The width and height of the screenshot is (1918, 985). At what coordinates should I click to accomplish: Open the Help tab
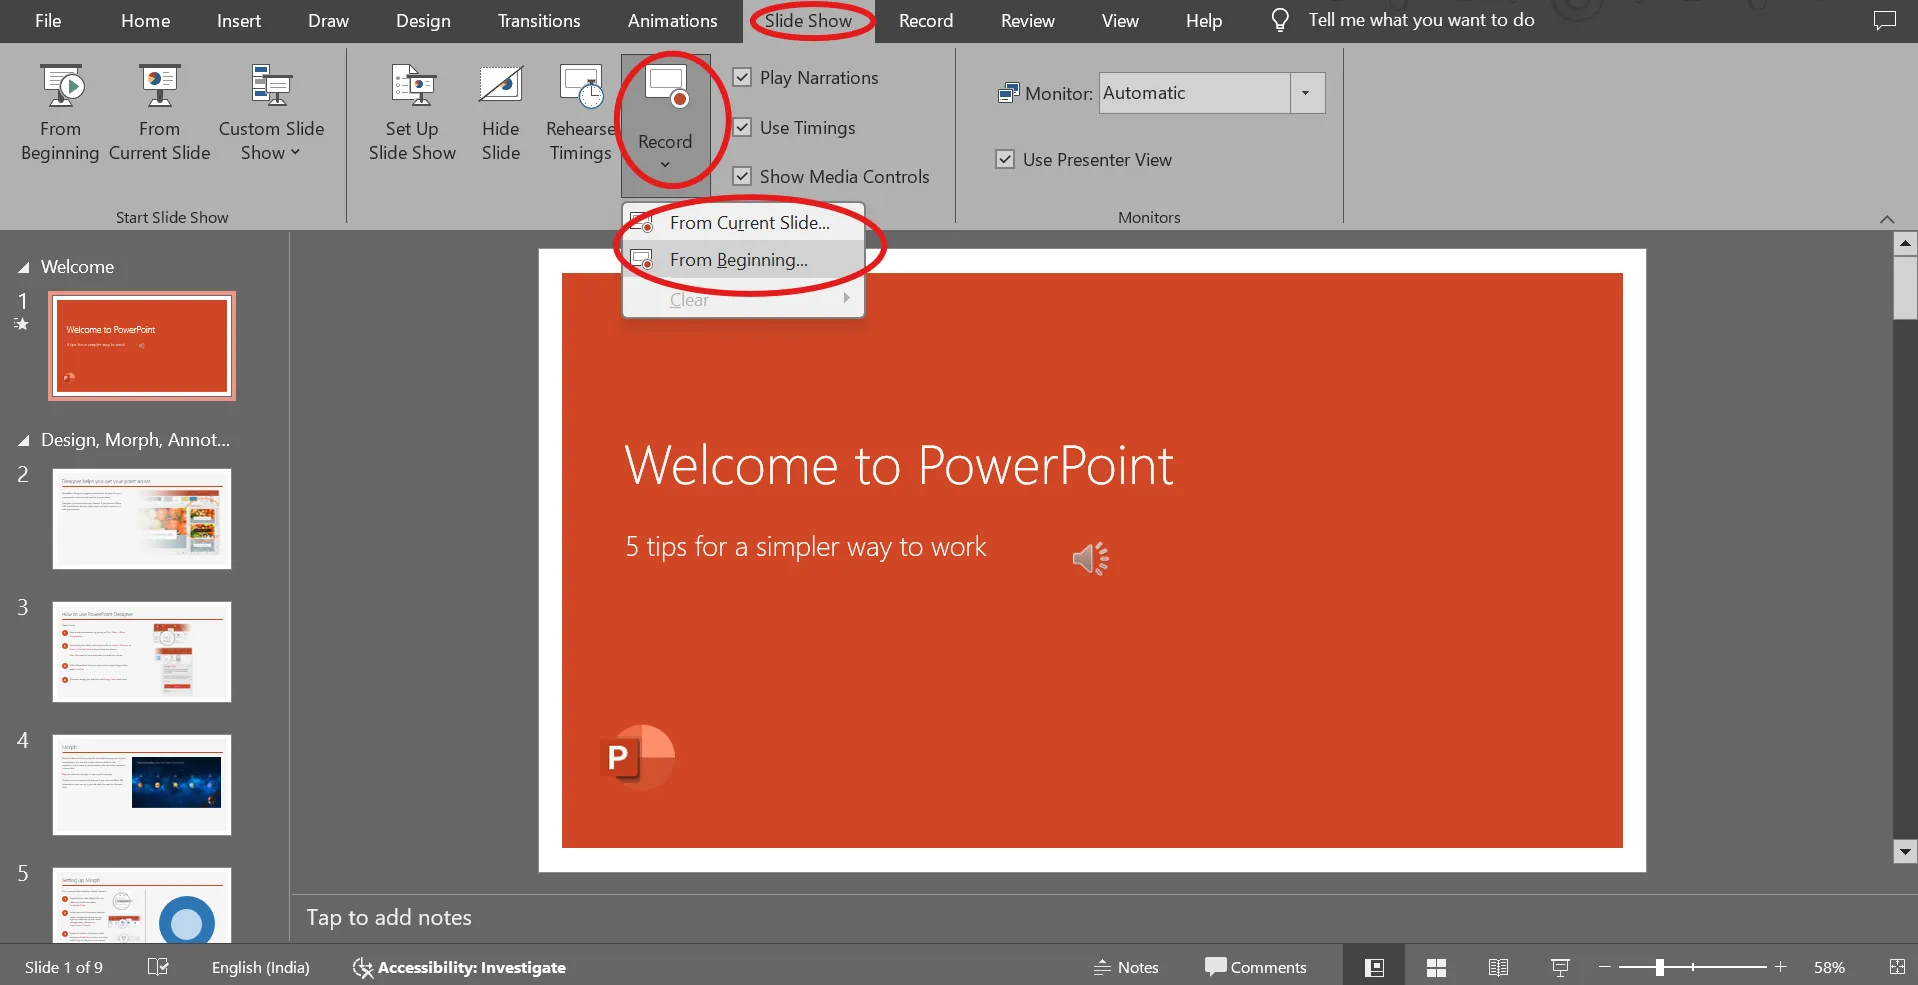(x=1204, y=20)
